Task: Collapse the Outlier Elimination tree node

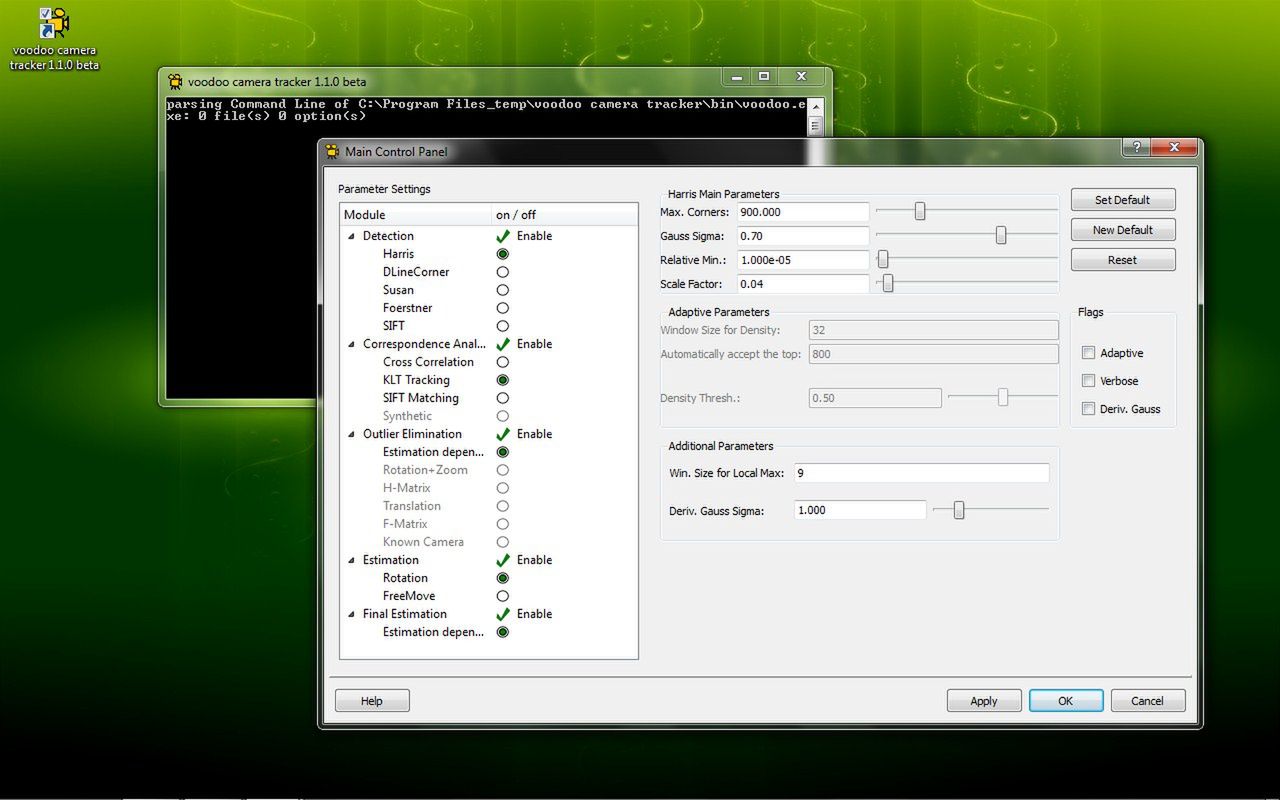Action: tap(351, 434)
